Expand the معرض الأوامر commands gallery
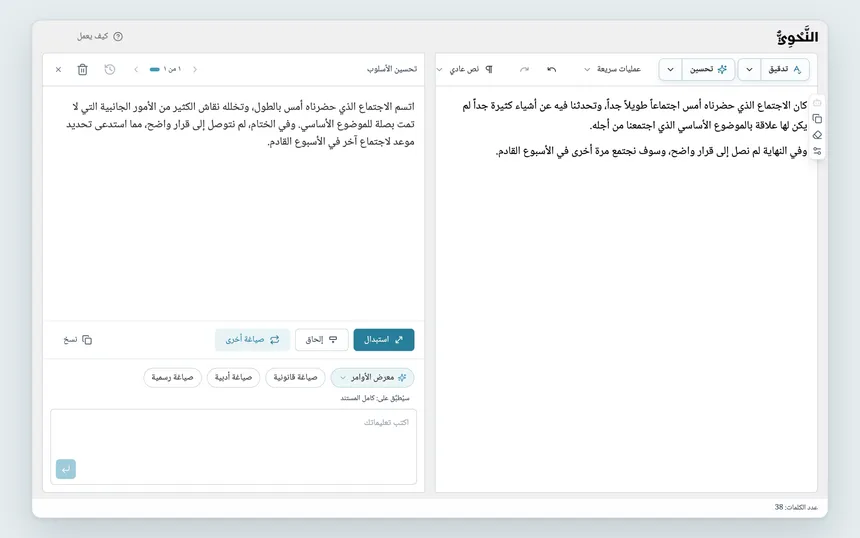 tap(372, 378)
